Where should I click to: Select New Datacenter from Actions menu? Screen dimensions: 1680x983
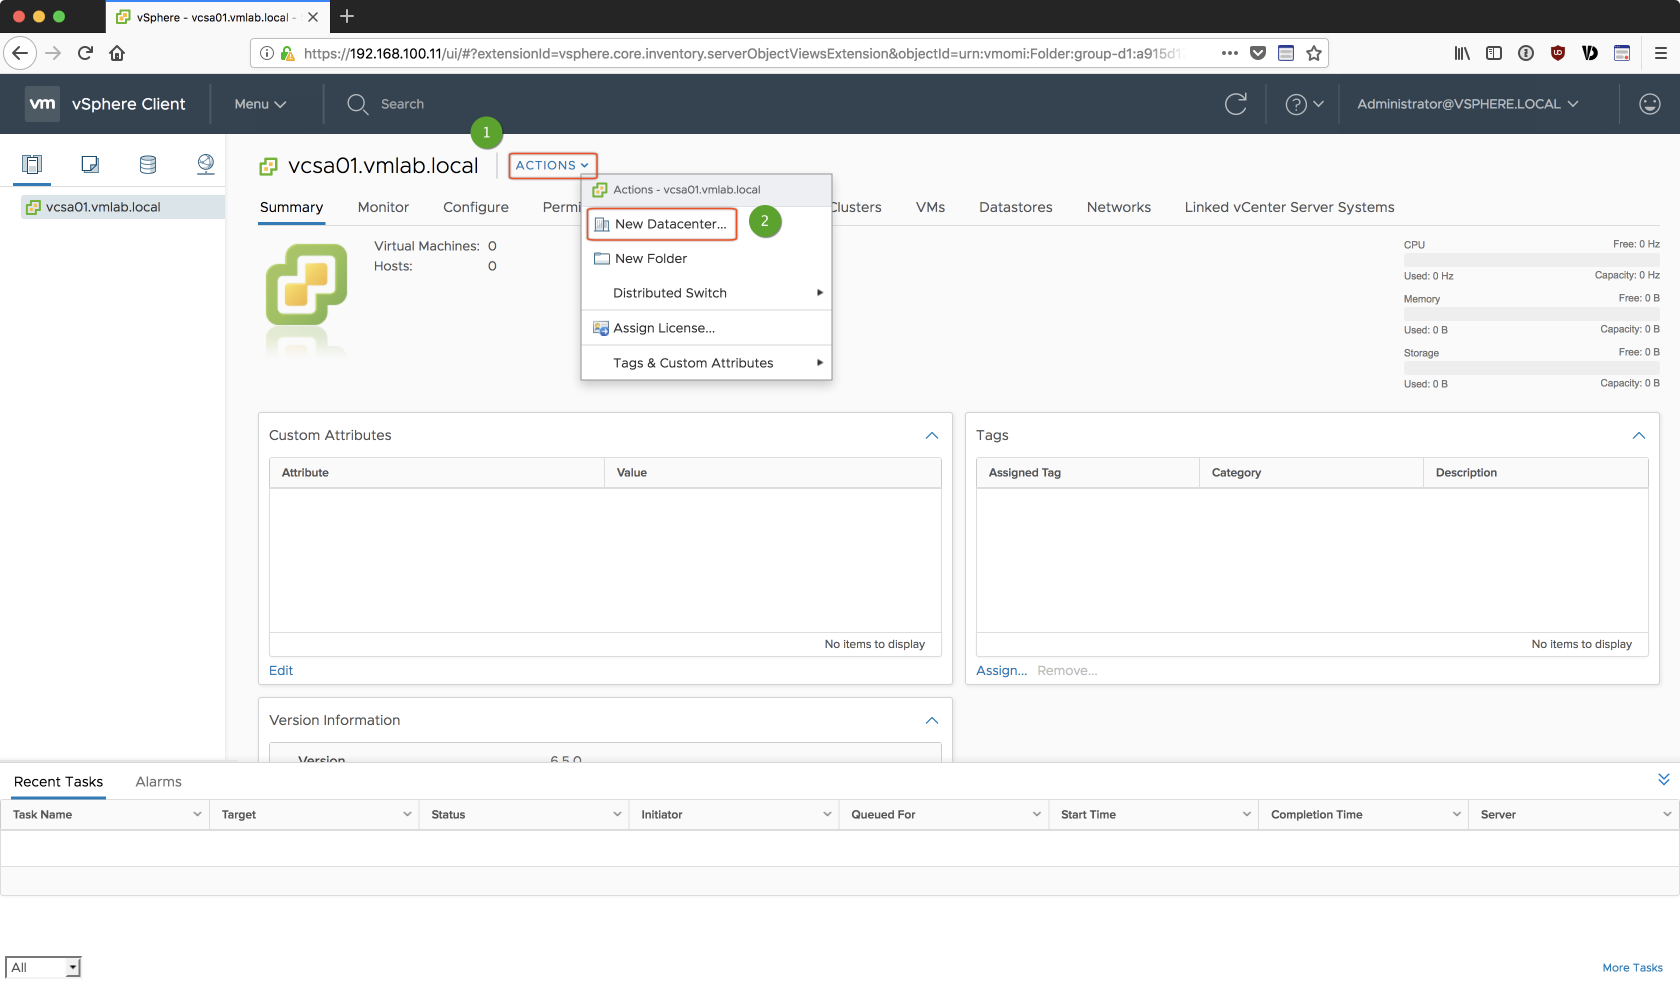[670, 224]
